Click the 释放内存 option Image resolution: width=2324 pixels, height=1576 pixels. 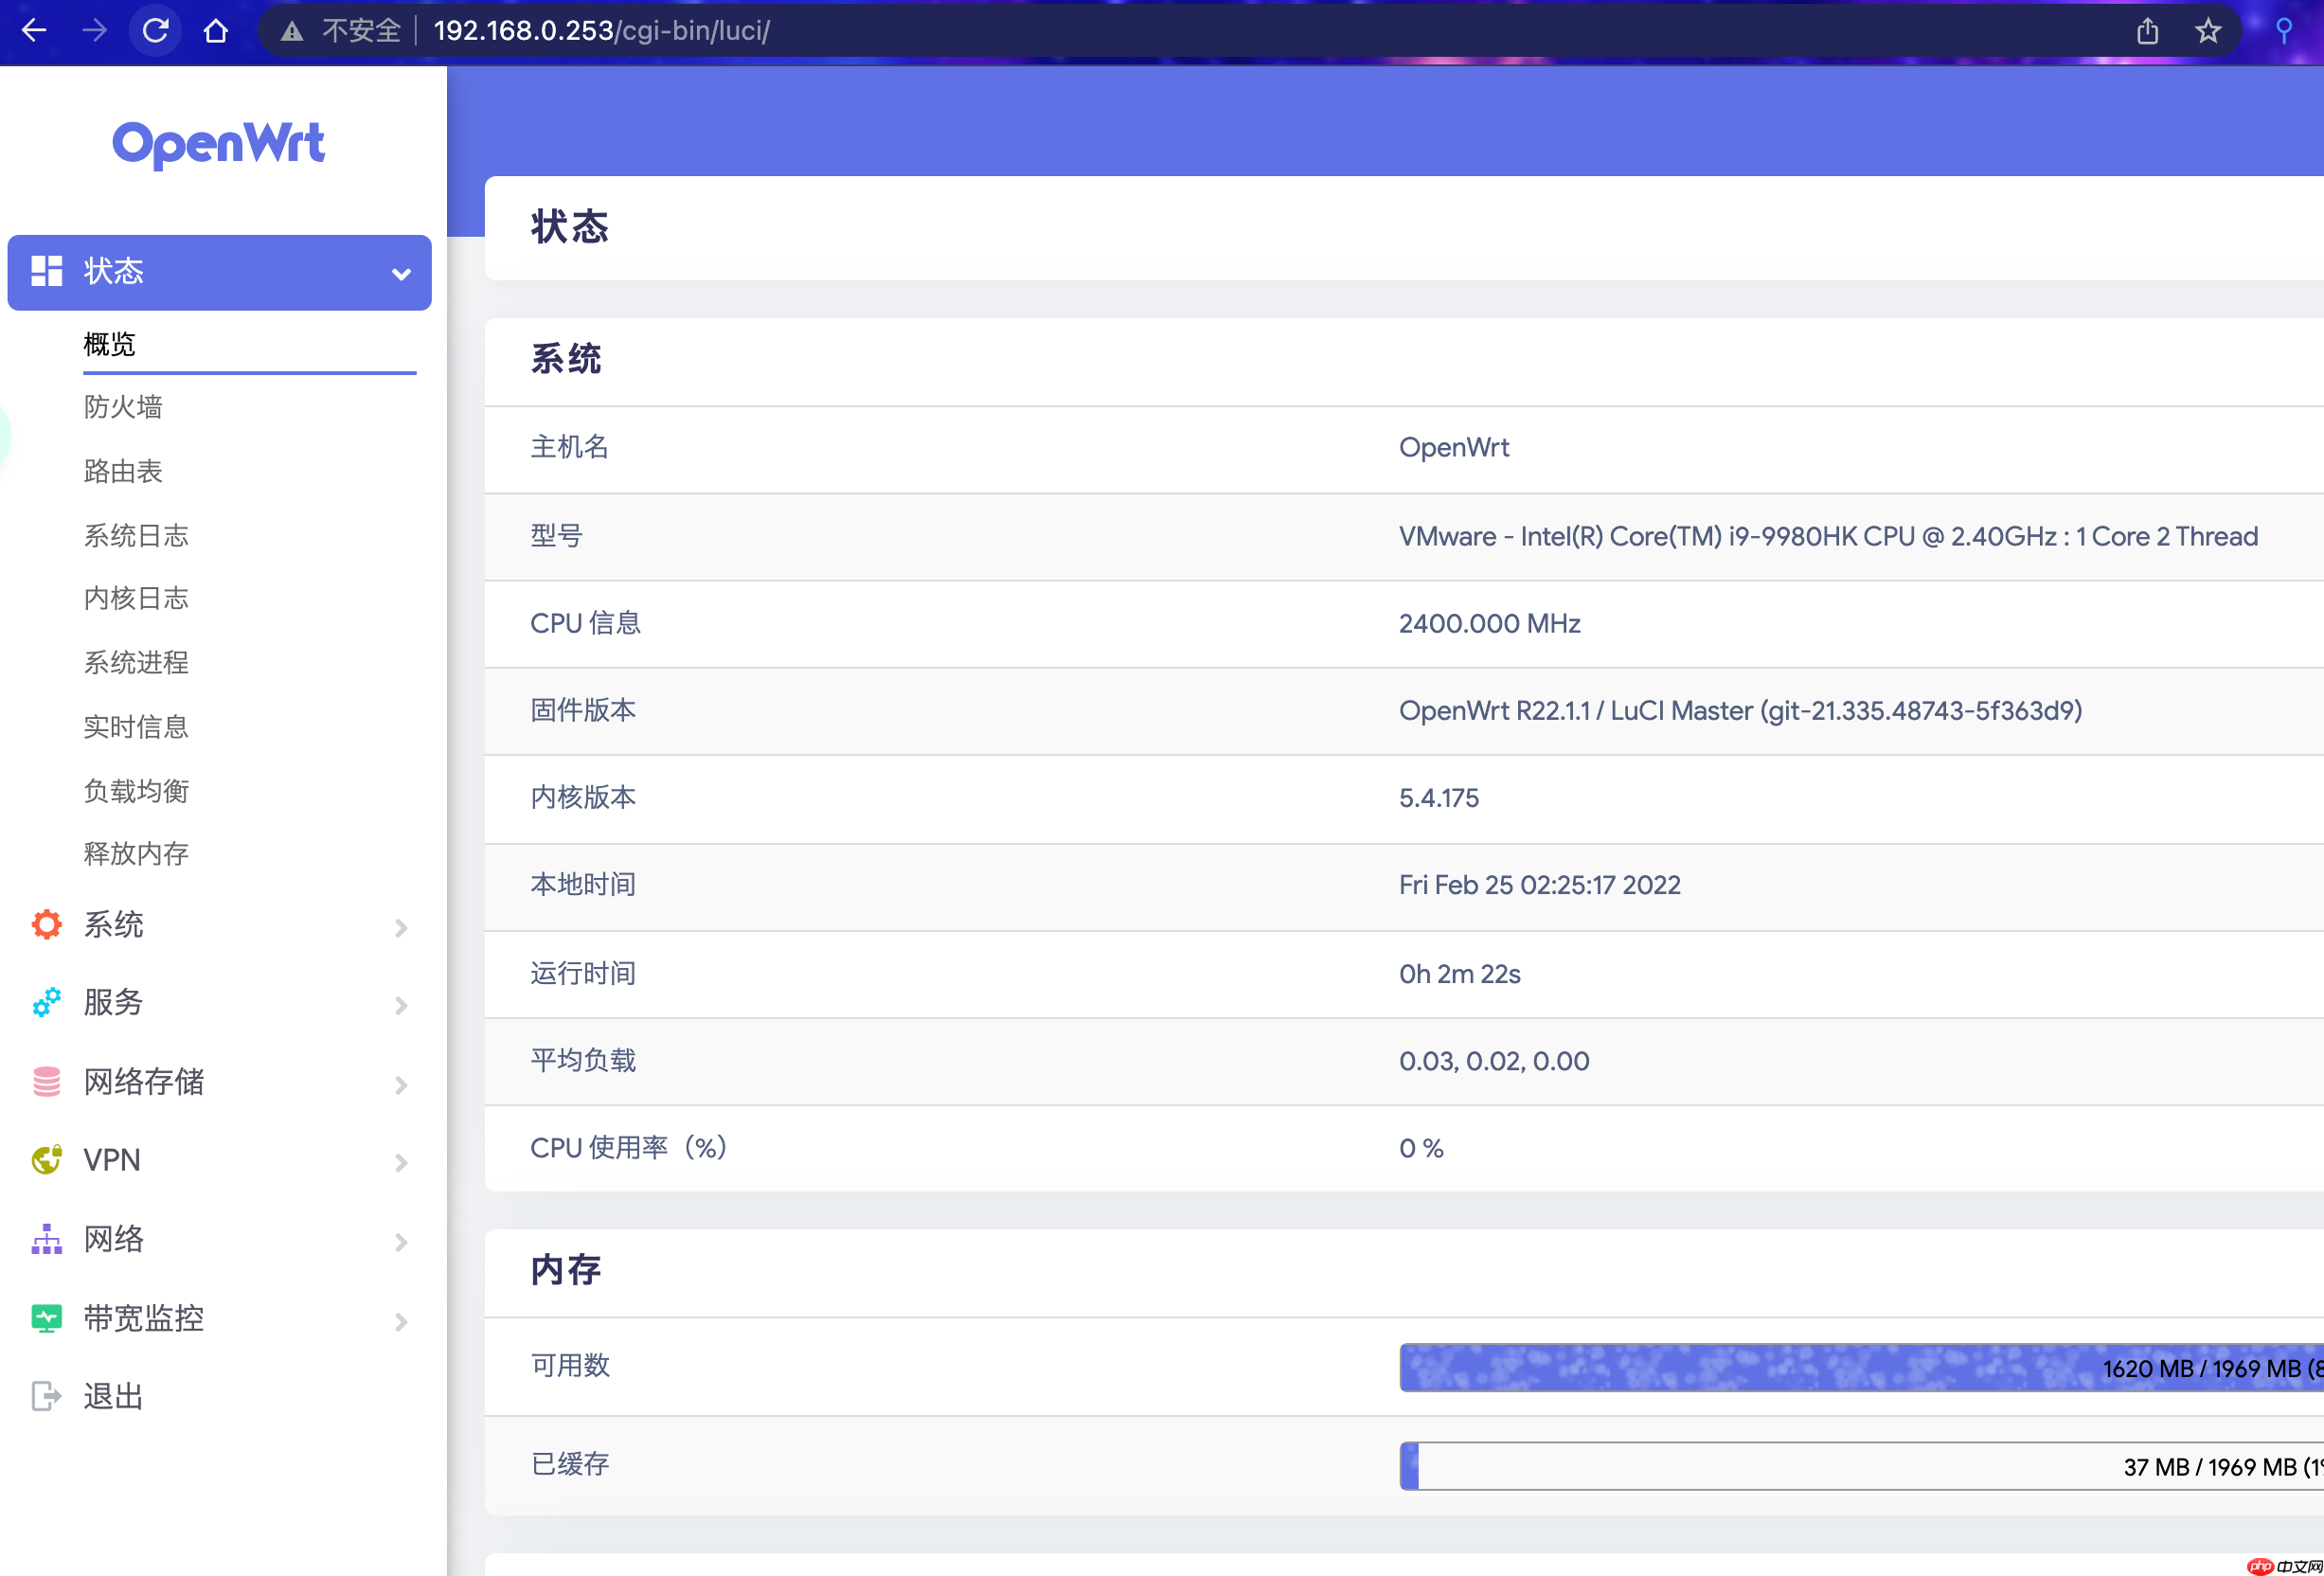(137, 853)
